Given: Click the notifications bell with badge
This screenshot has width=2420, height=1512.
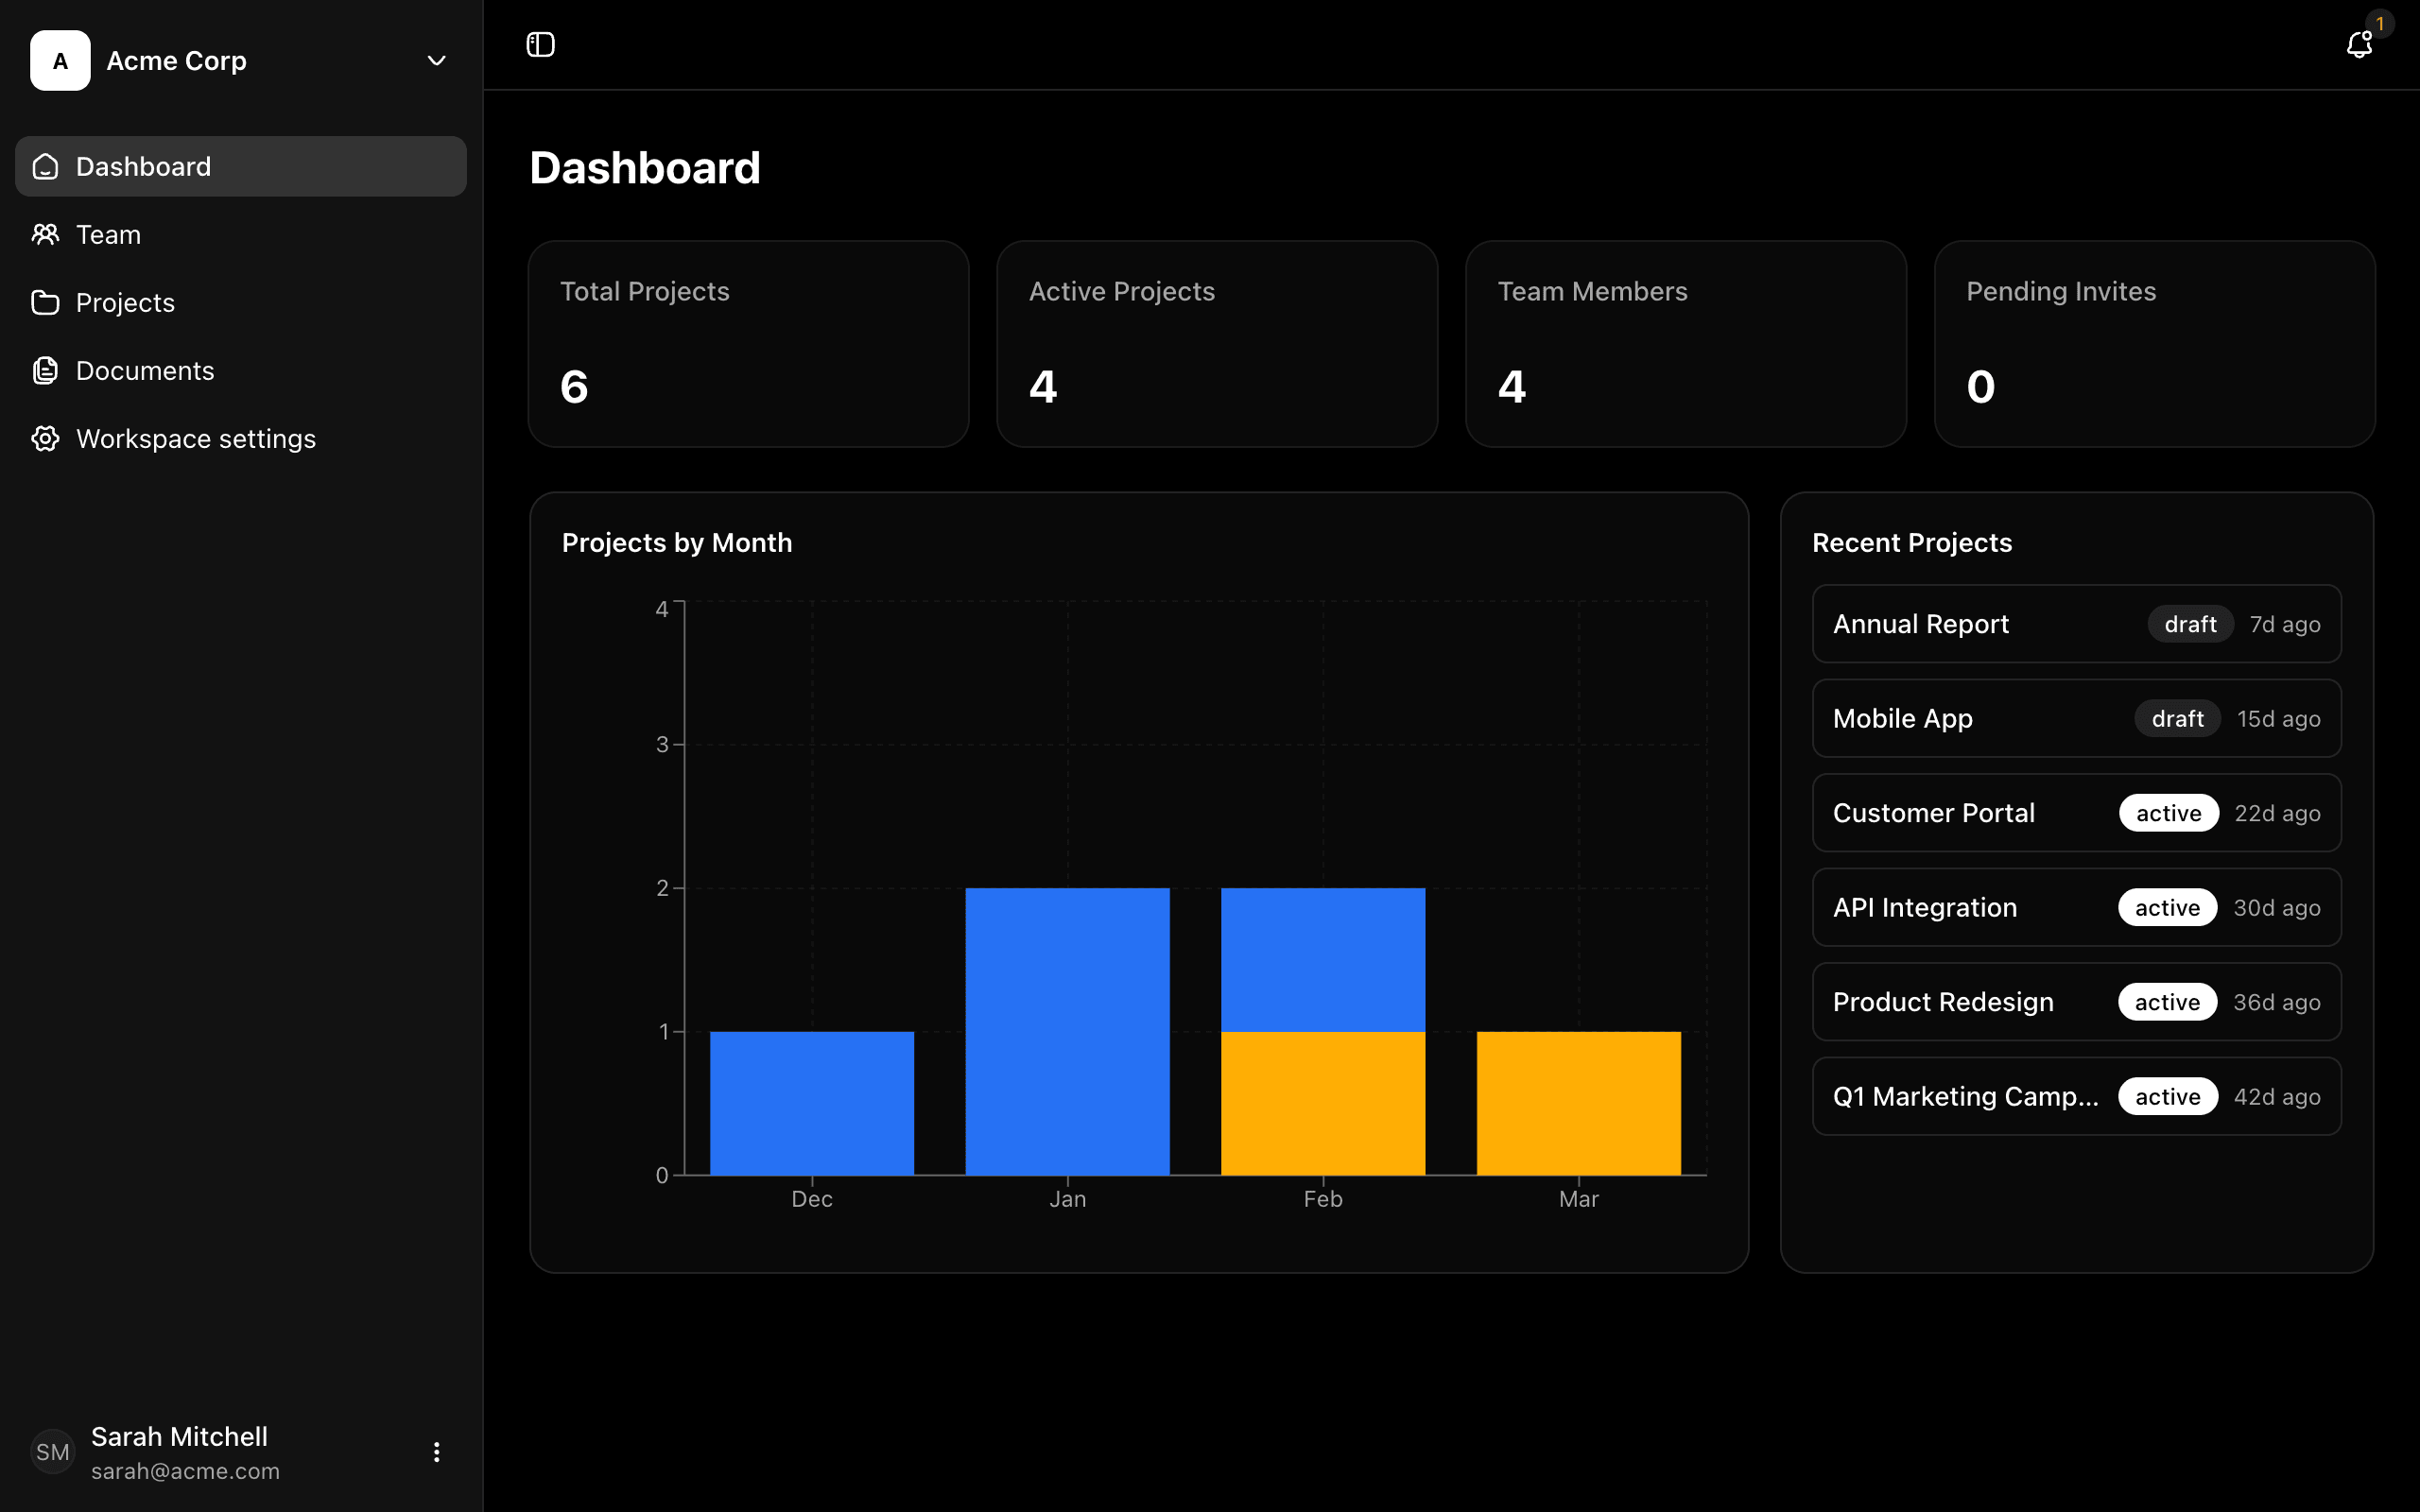Looking at the screenshot, I should (2359, 44).
